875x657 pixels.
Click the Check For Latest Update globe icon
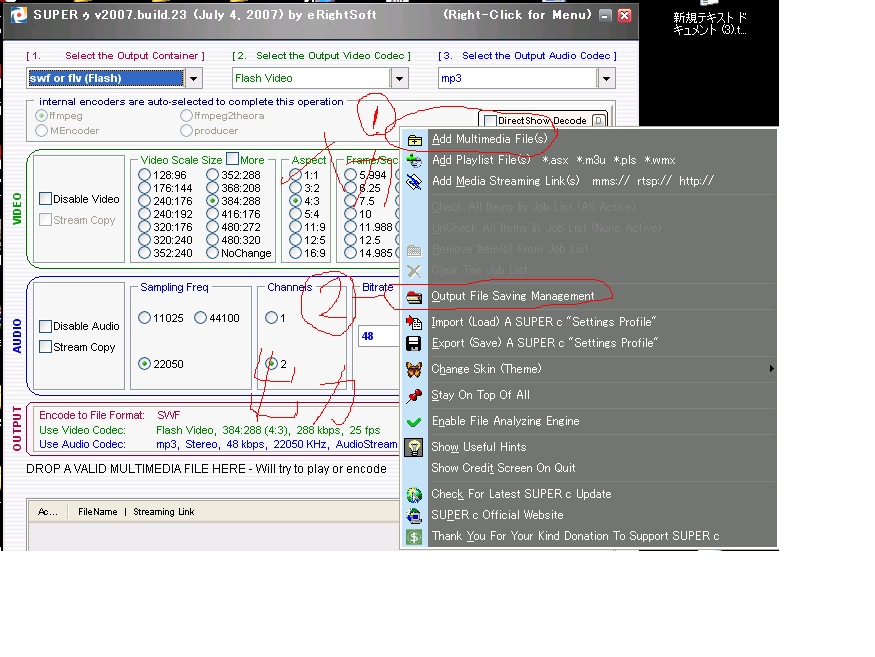pos(414,495)
